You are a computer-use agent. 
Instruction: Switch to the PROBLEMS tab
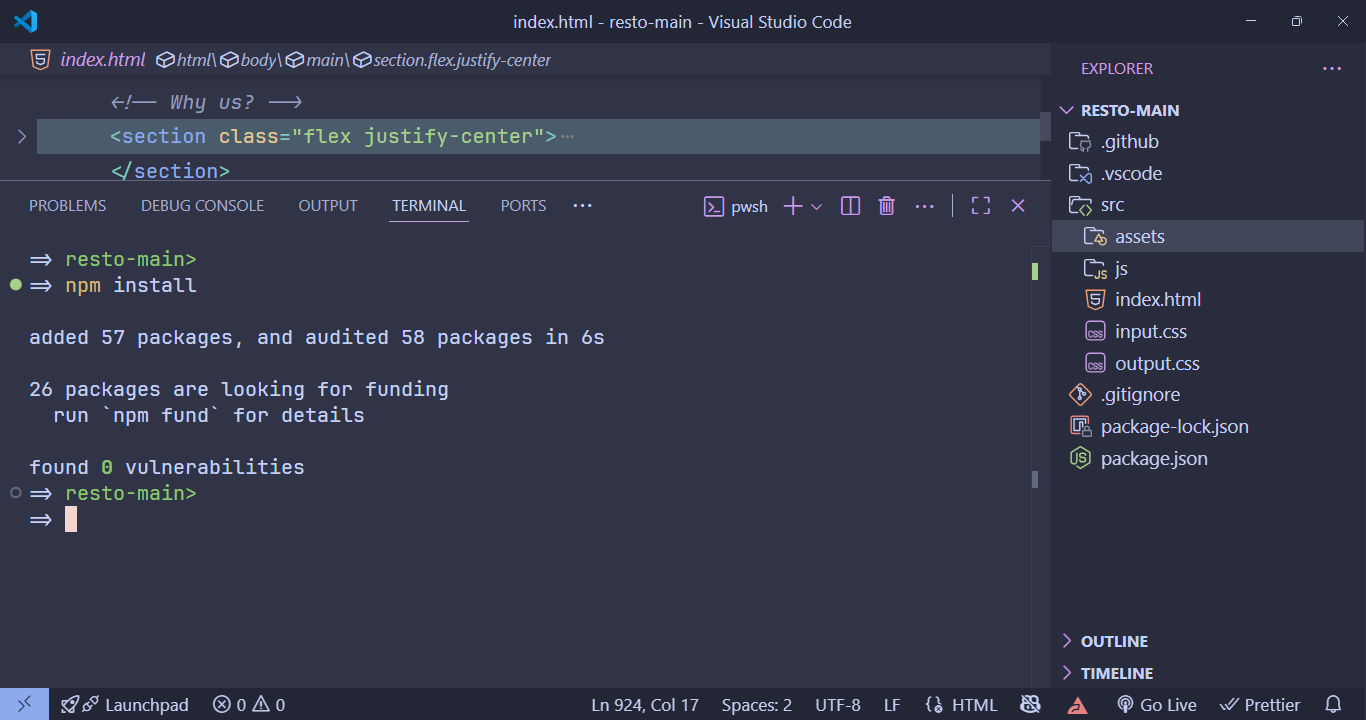(x=67, y=205)
